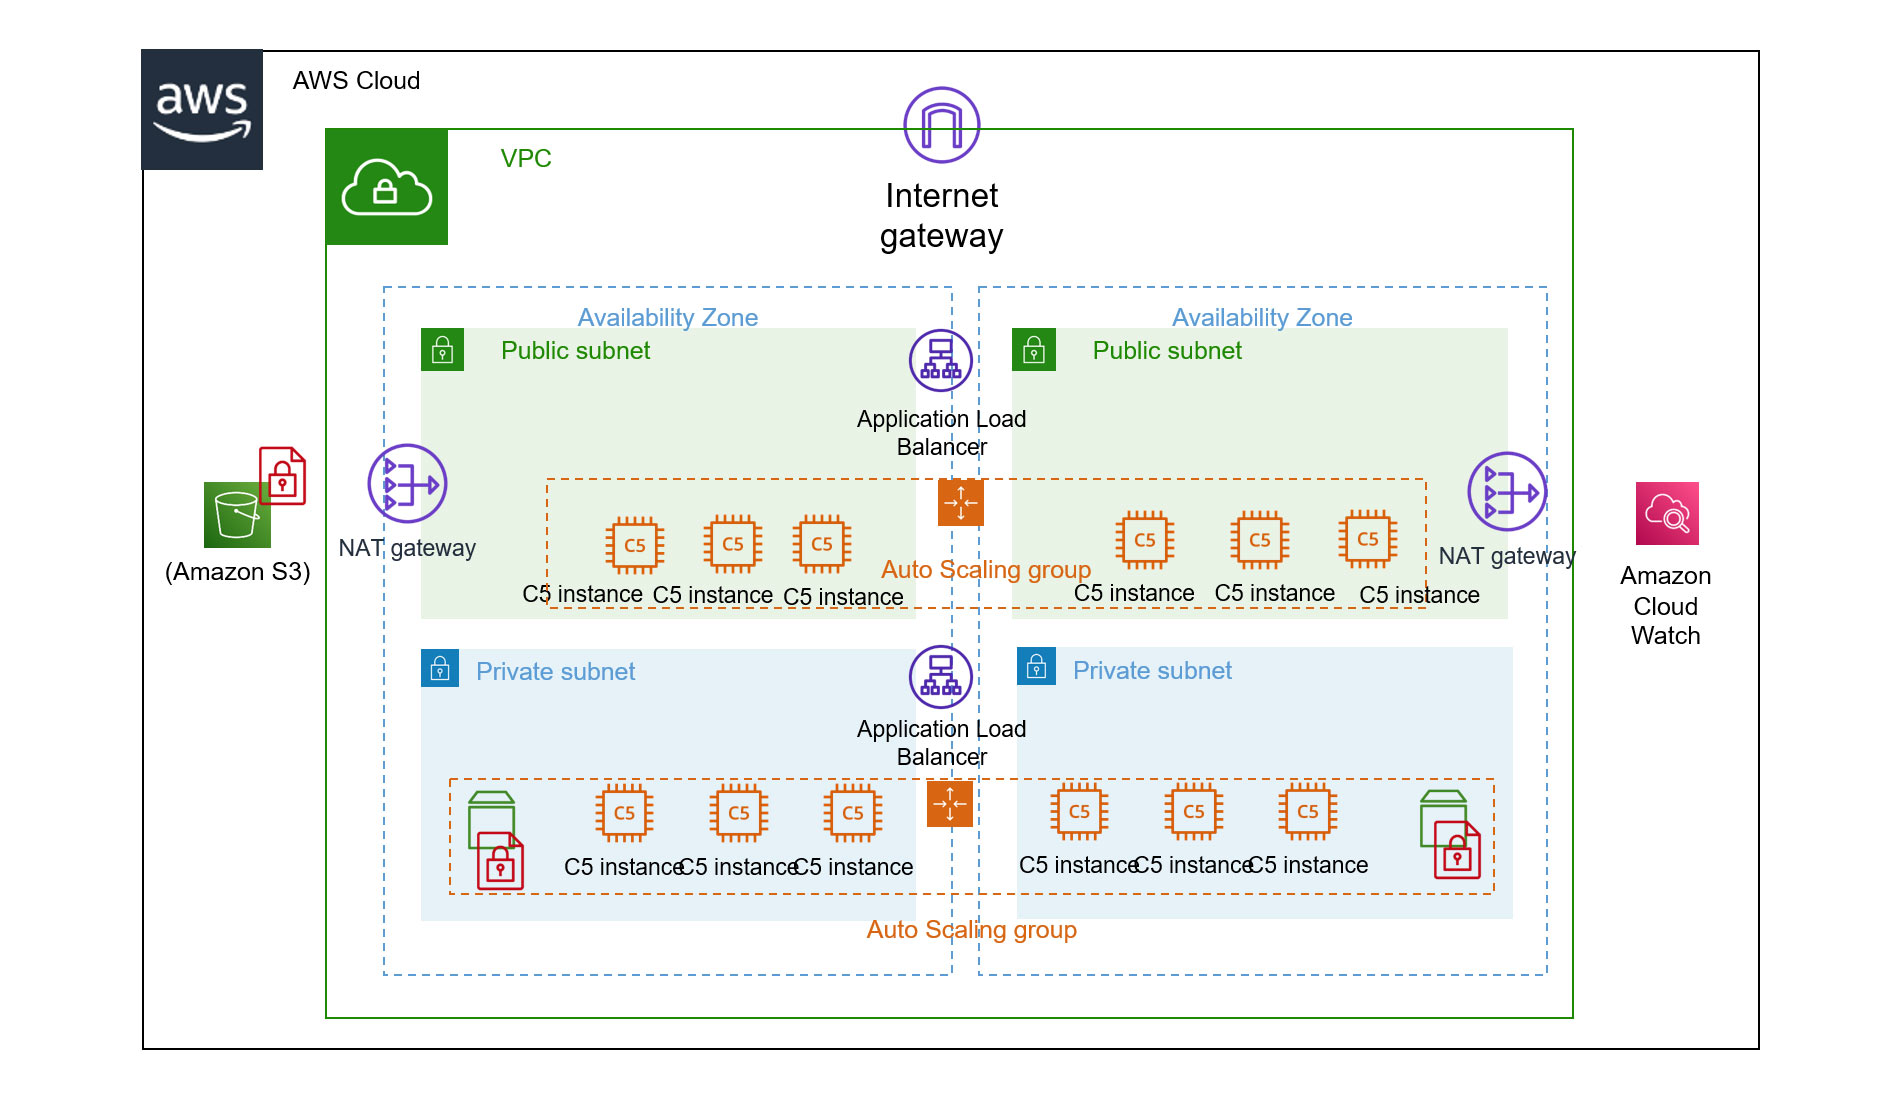Select encrypted volume icon in left private subnet
The width and height of the screenshot is (1900, 1100).
[x=496, y=840]
